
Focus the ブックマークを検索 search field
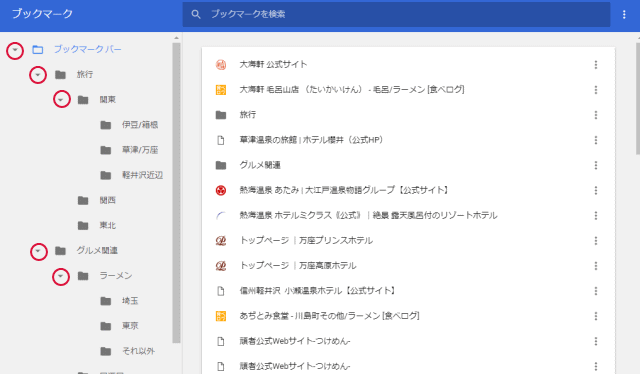[396, 14]
